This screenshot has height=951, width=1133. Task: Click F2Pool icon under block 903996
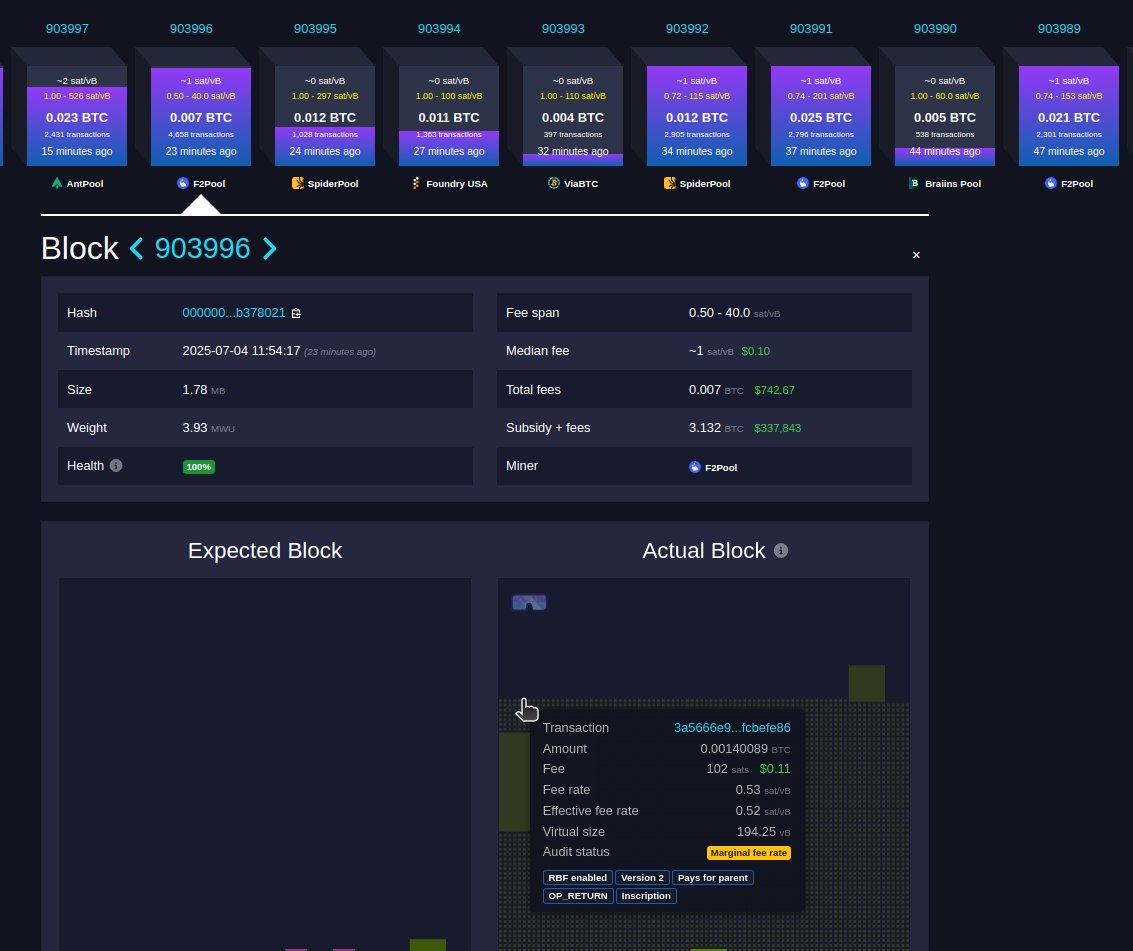point(183,184)
